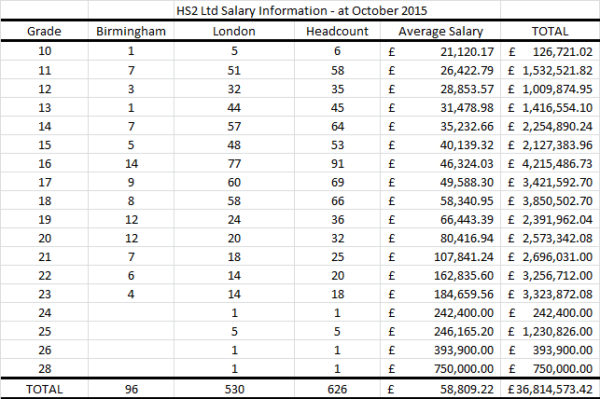Select London total cell '530'
Viewport: 600px width, 399px height.
click(234, 389)
